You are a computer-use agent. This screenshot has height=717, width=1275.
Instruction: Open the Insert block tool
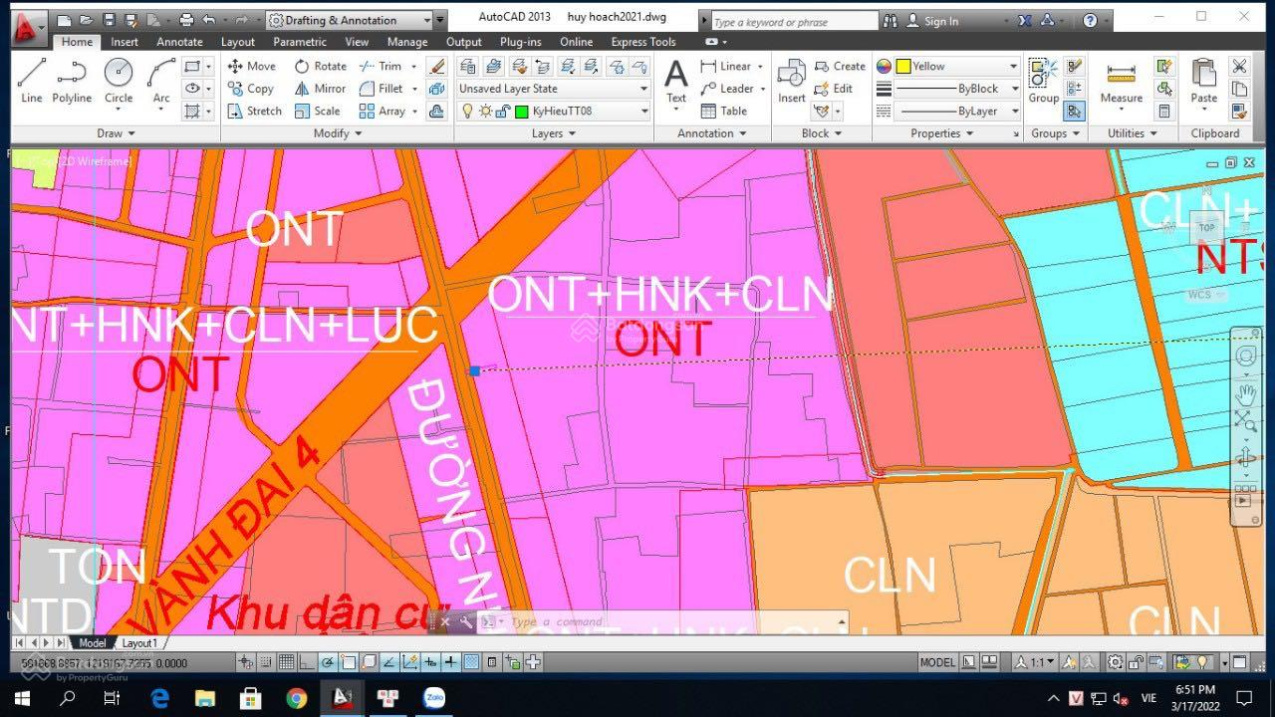791,80
